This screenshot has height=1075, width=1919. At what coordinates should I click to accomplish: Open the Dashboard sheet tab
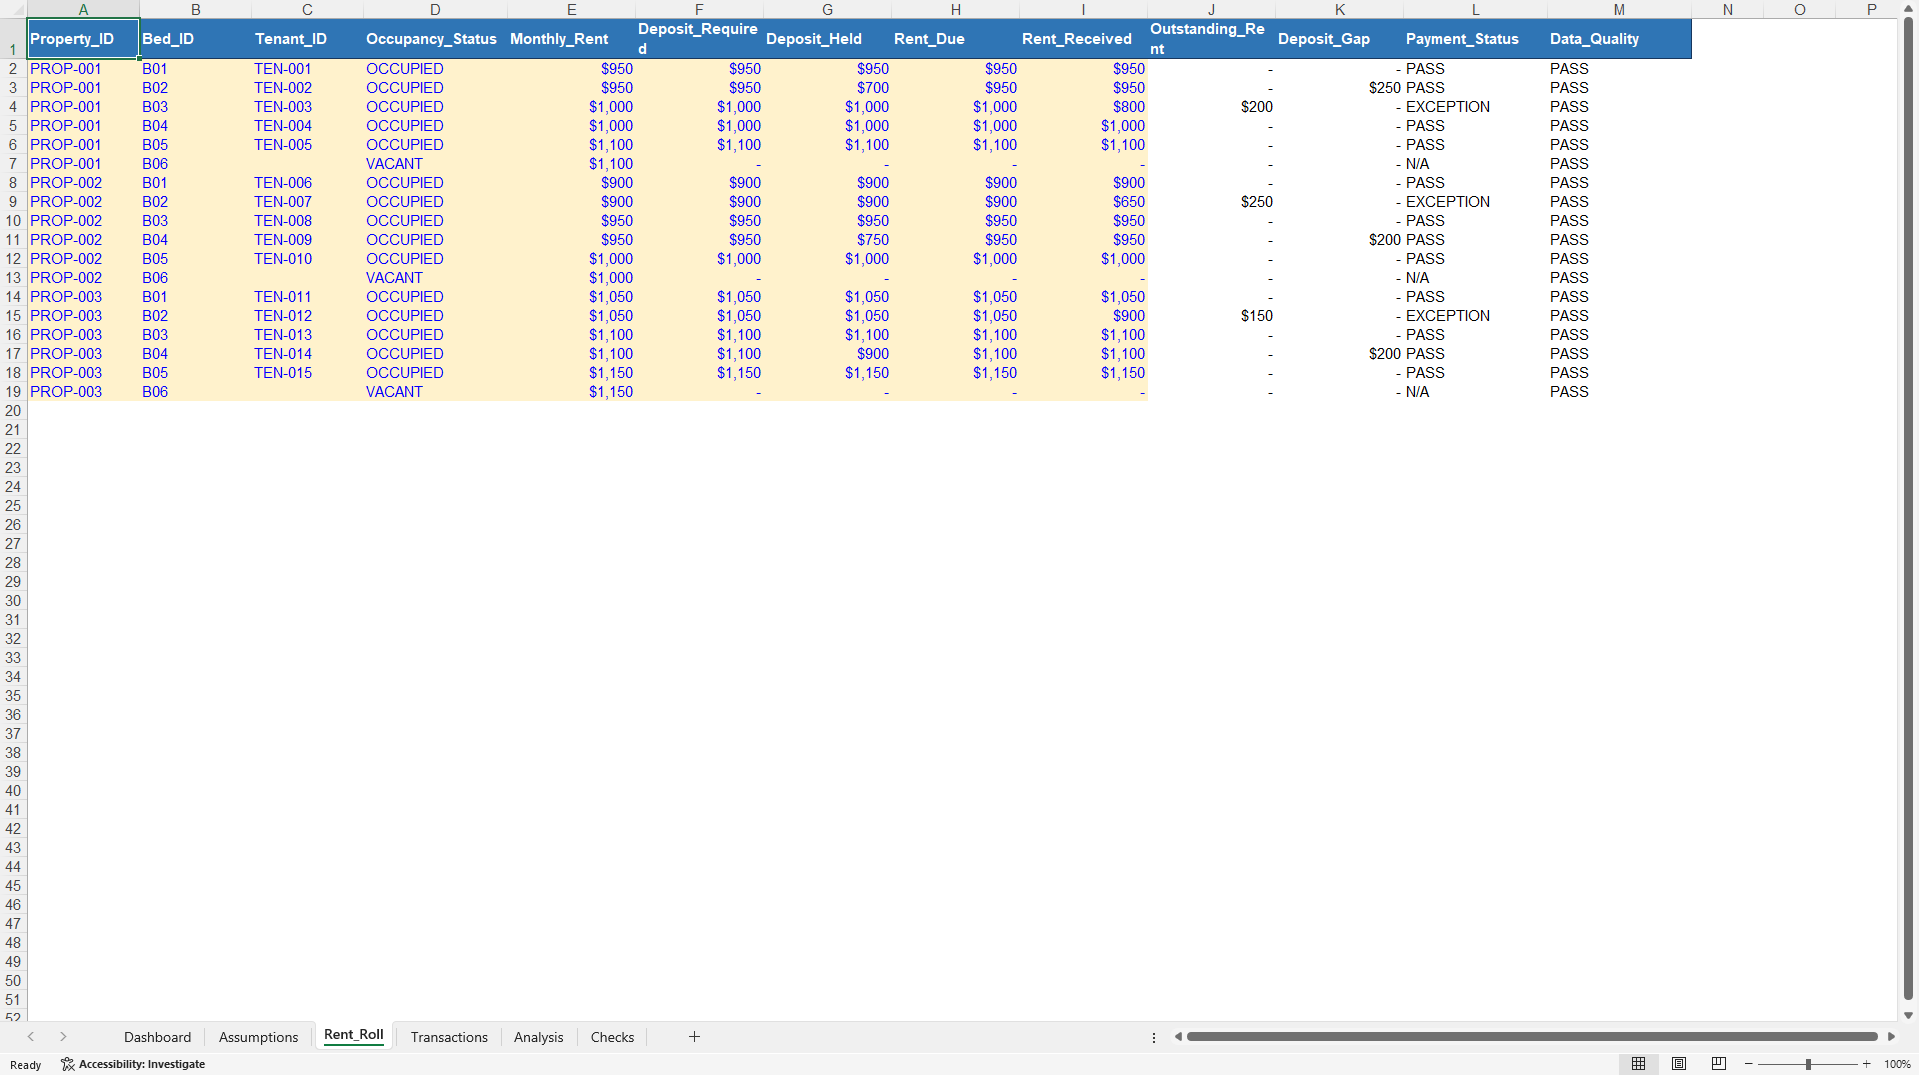[157, 1037]
